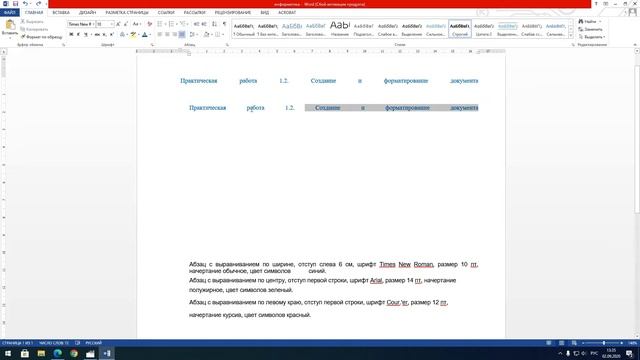Switch to the View tab
Screen dimensions: 640x360
(x=264, y=13)
